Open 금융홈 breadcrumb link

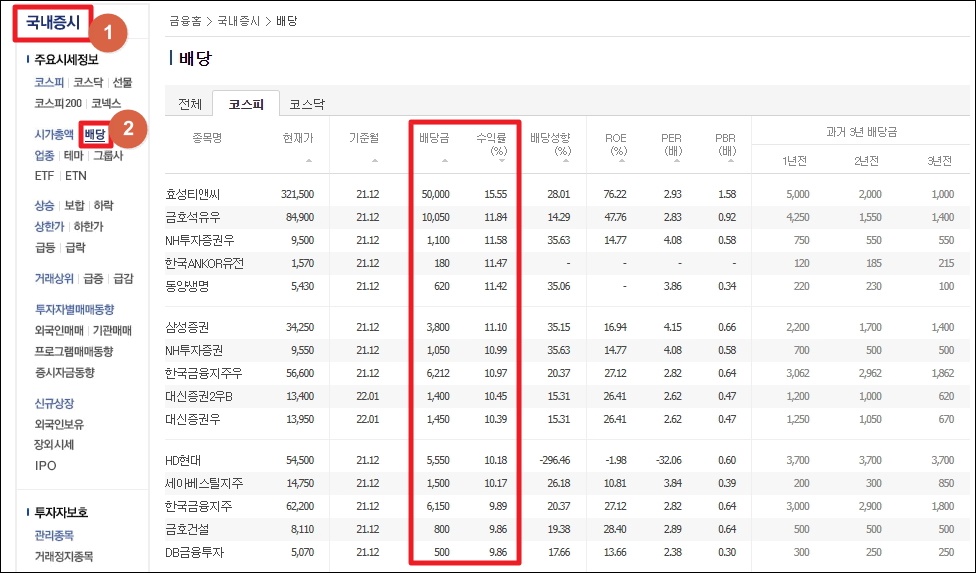[x=185, y=21]
